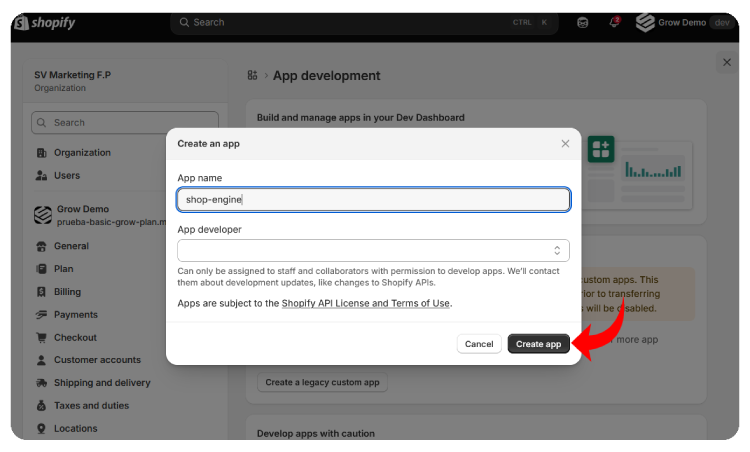Open Checkout settings in sidebar
Image resolution: width=750 pixels, height=452 pixels.
point(75,338)
